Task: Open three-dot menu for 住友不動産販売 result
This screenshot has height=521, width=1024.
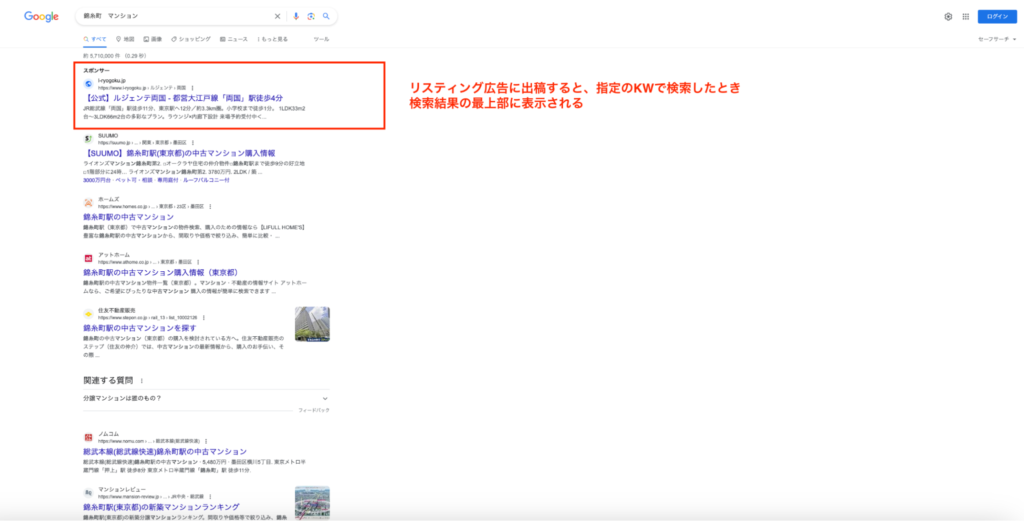Action: 203,317
